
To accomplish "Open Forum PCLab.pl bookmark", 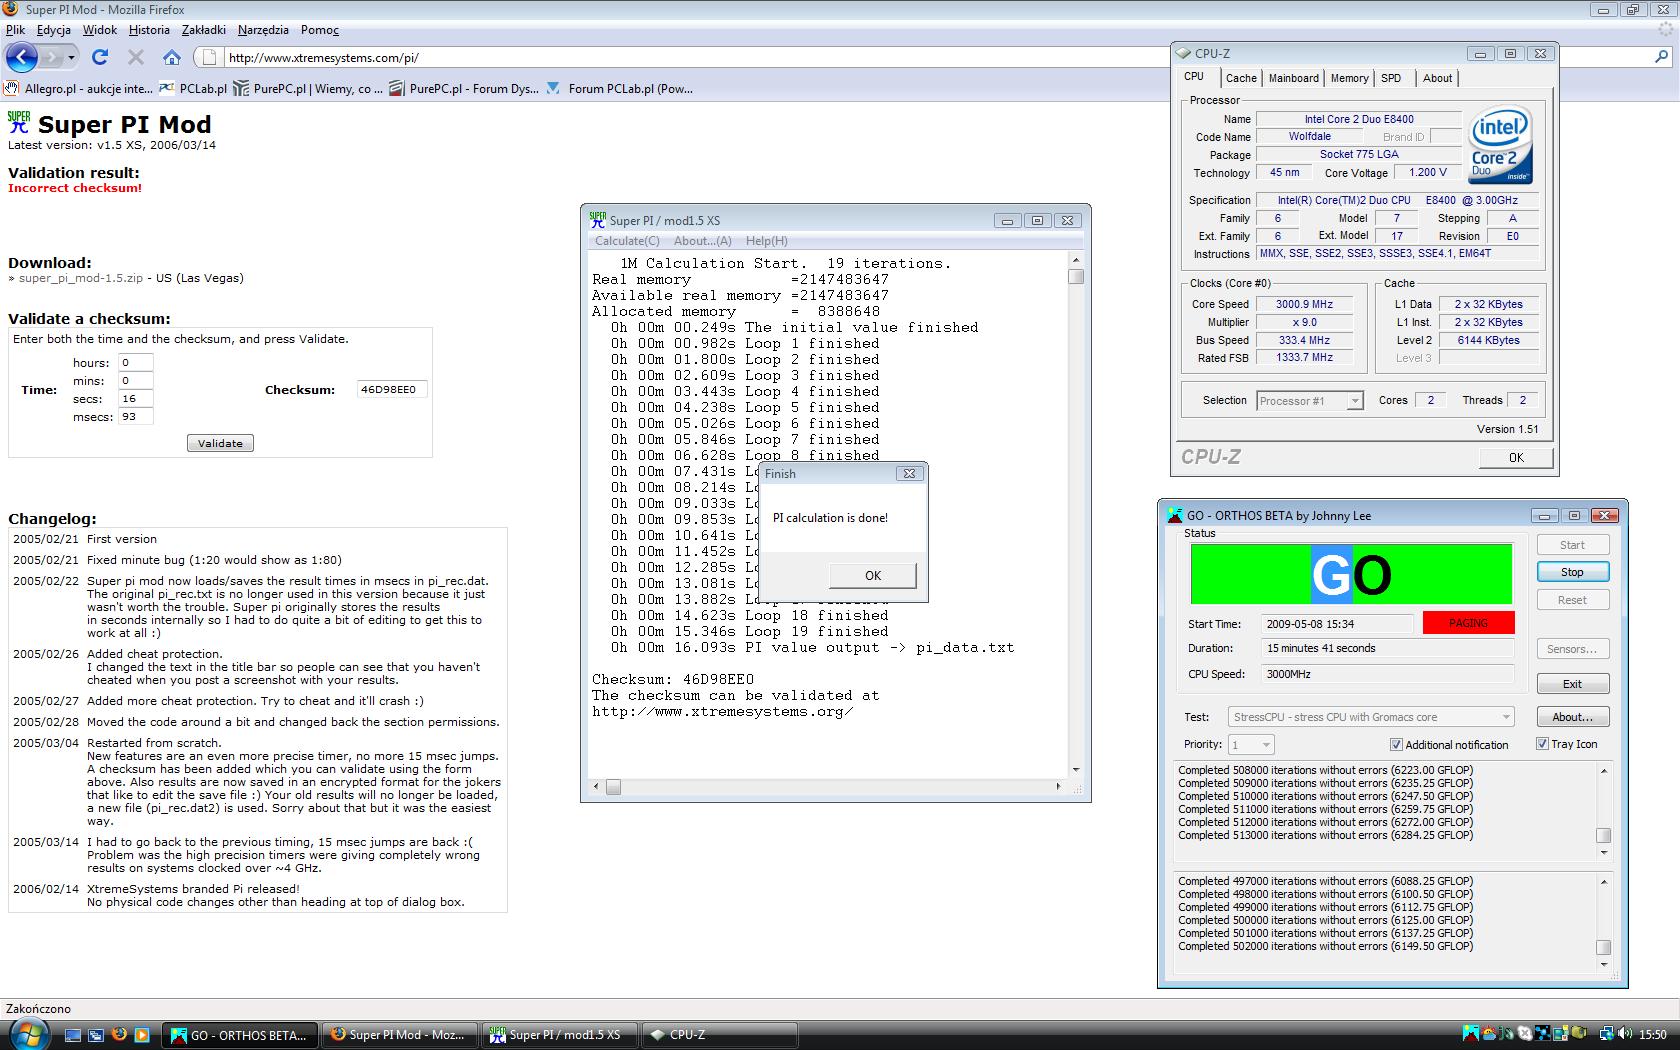I will tap(620, 88).
